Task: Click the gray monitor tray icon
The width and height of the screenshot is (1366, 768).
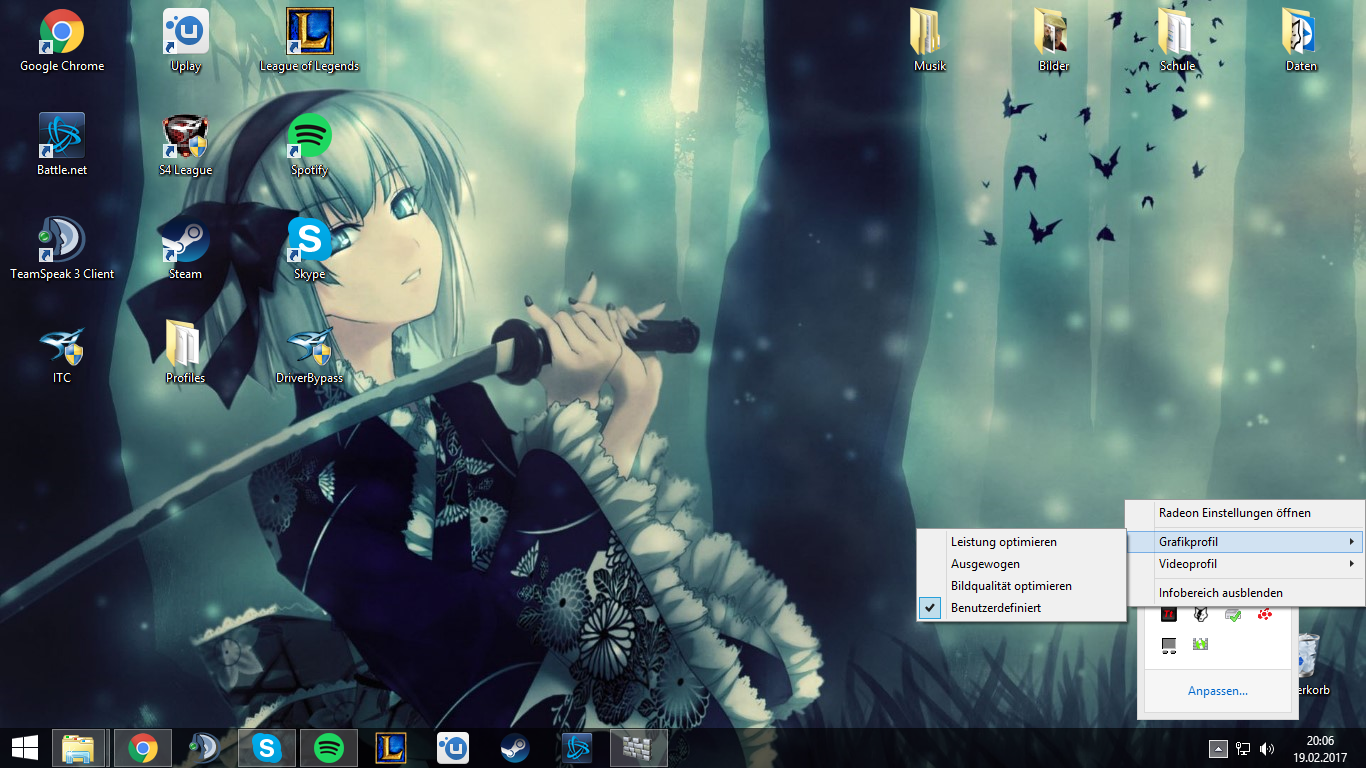Action: (x=1168, y=645)
